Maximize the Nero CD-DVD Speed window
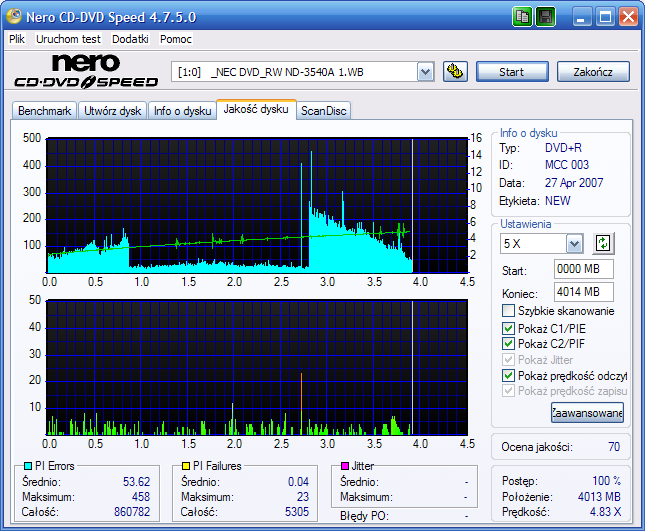The image size is (645, 531). click(x=605, y=17)
